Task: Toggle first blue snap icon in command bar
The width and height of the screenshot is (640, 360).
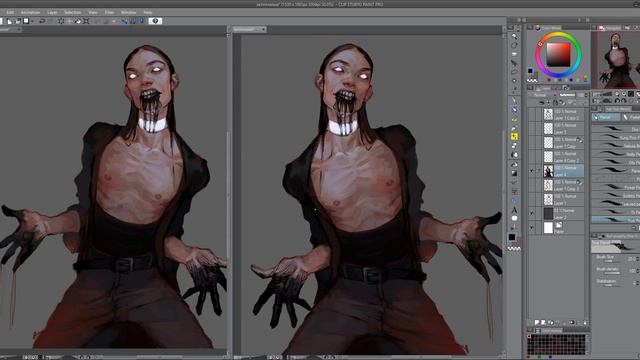Action: click(x=124, y=21)
